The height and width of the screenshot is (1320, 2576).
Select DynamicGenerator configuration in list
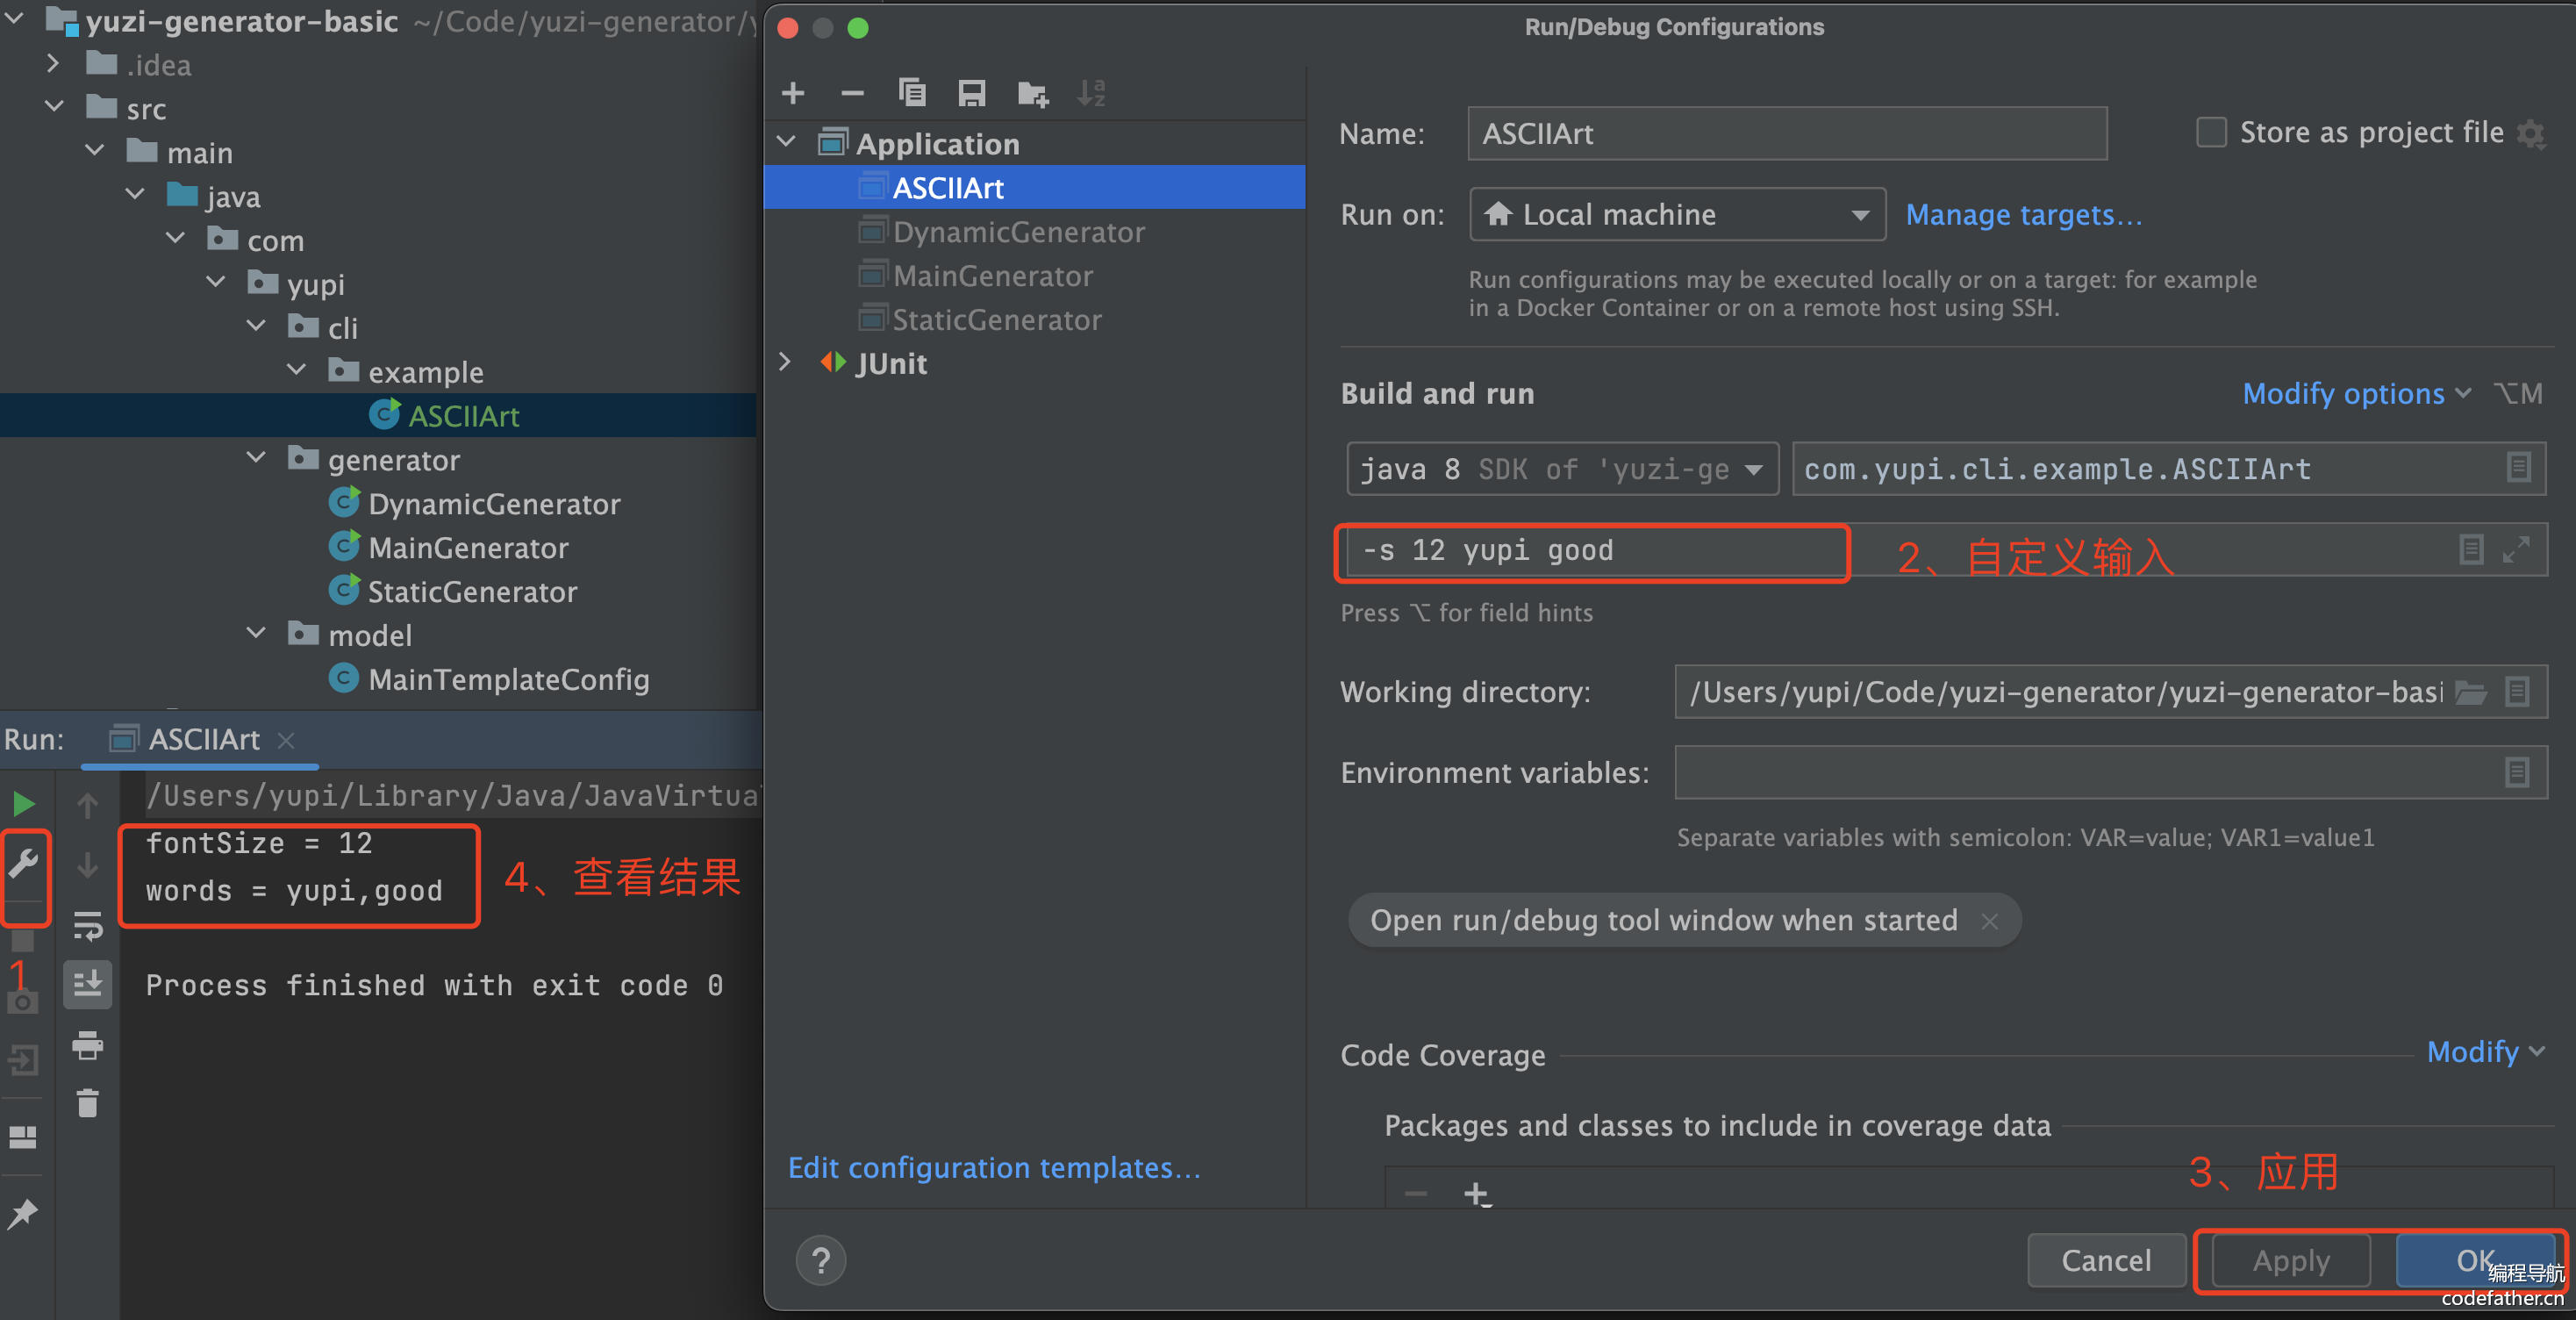pos(1018,232)
